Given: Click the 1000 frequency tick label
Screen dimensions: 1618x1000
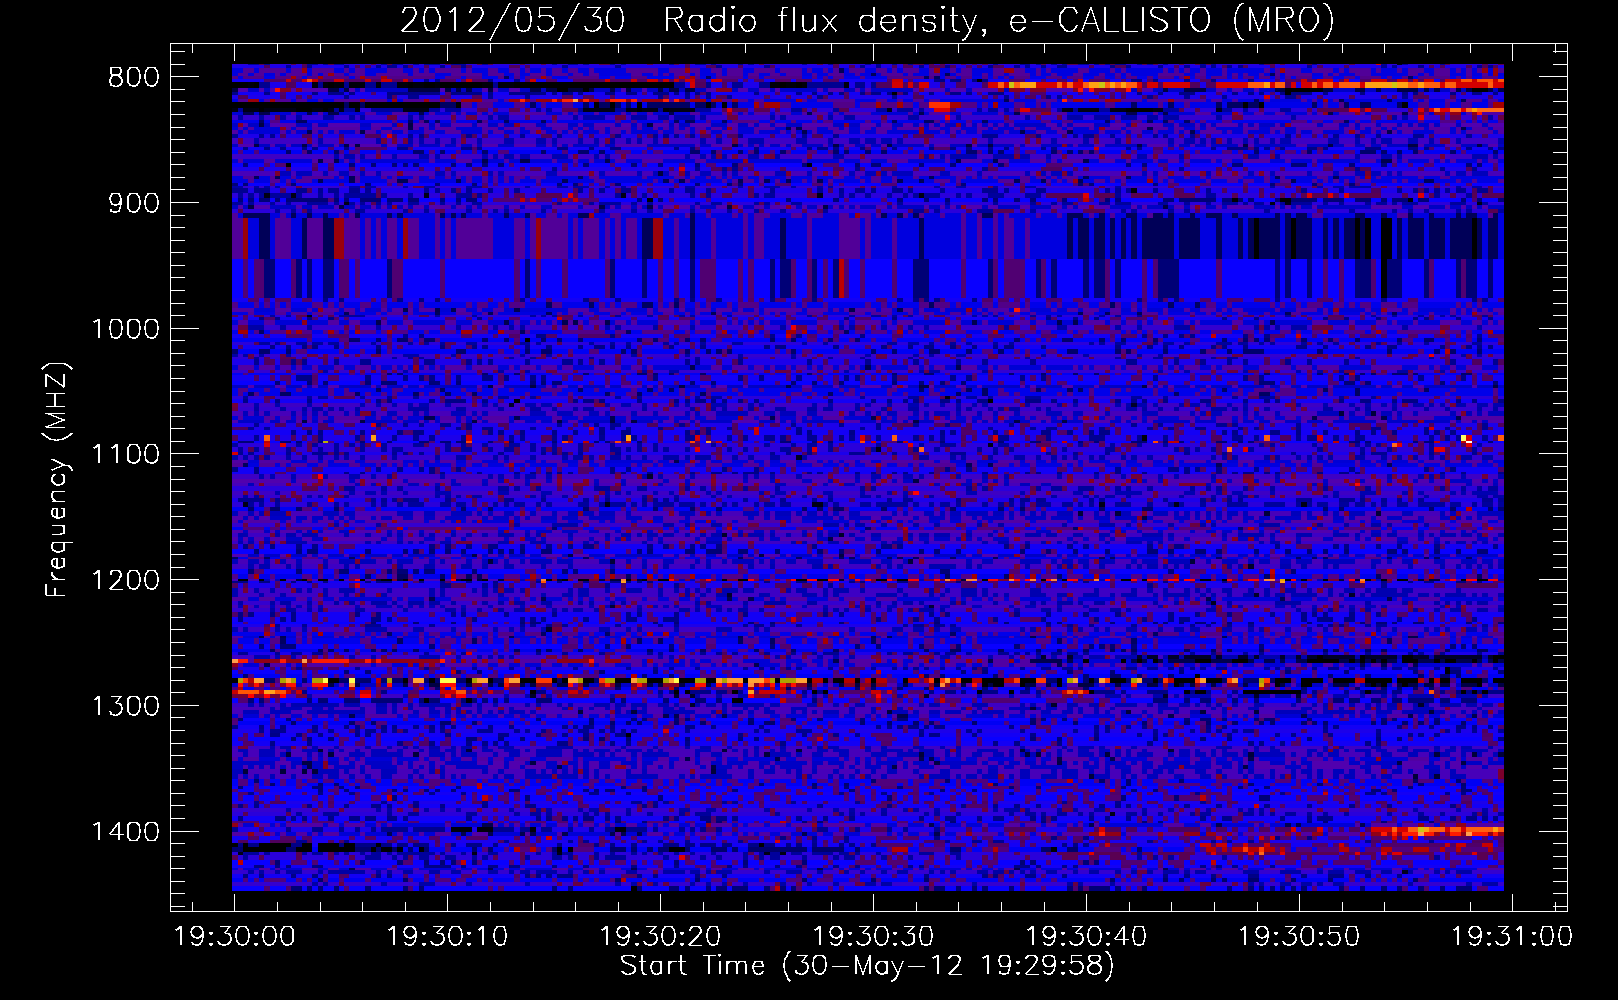Looking at the screenshot, I should pos(125,329).
